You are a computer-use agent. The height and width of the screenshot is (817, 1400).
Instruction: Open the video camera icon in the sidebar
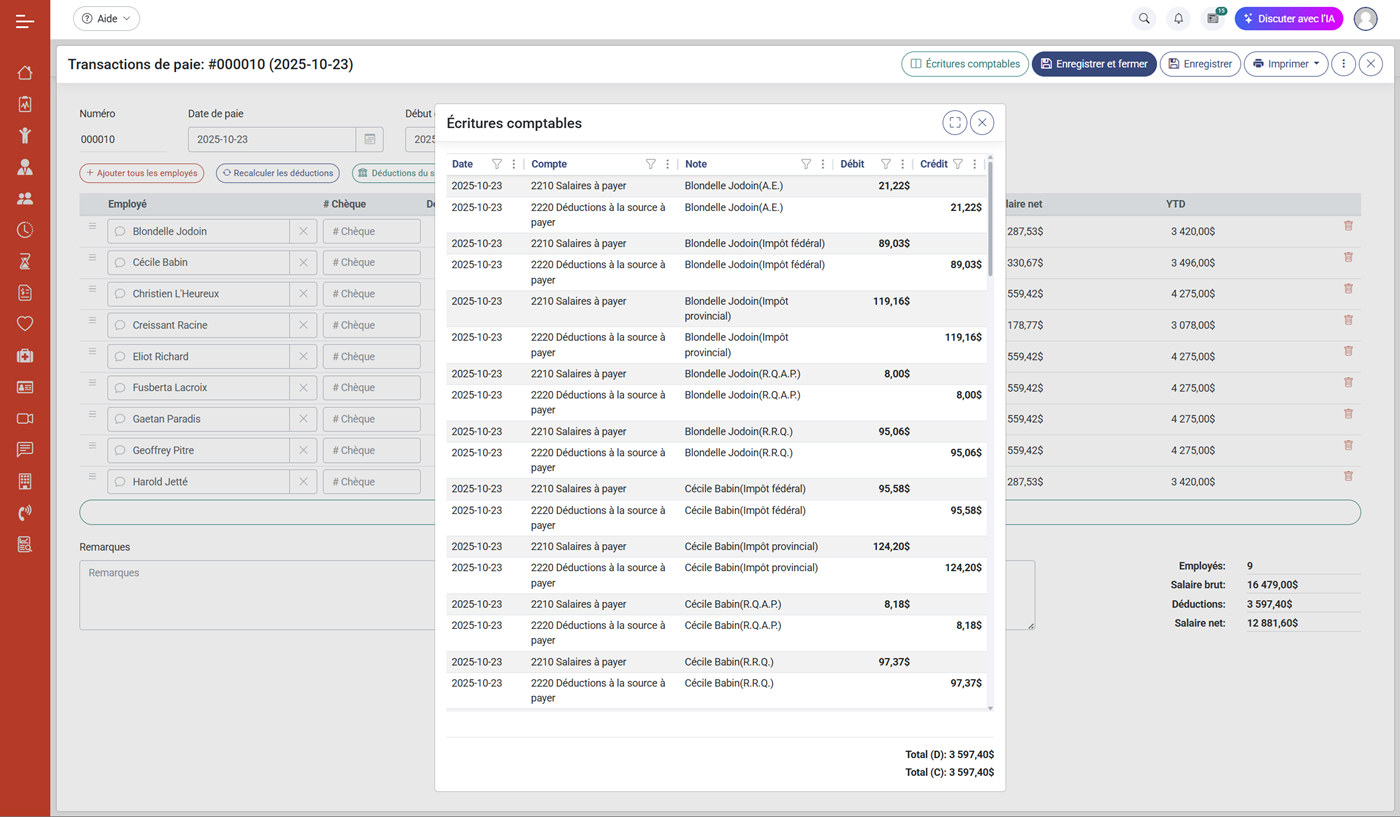pos(25,418)
